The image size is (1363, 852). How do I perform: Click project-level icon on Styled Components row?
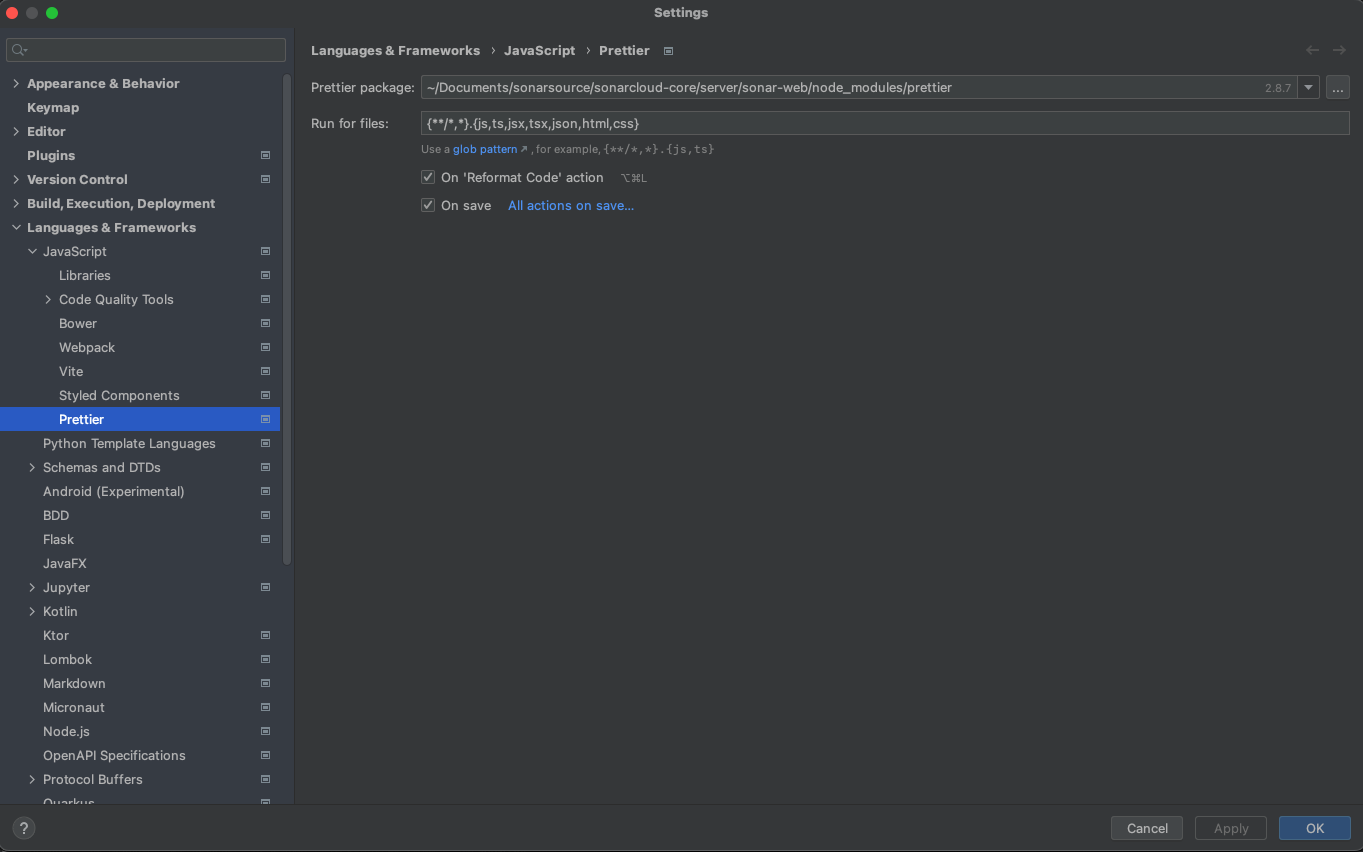tap(265, 395)
